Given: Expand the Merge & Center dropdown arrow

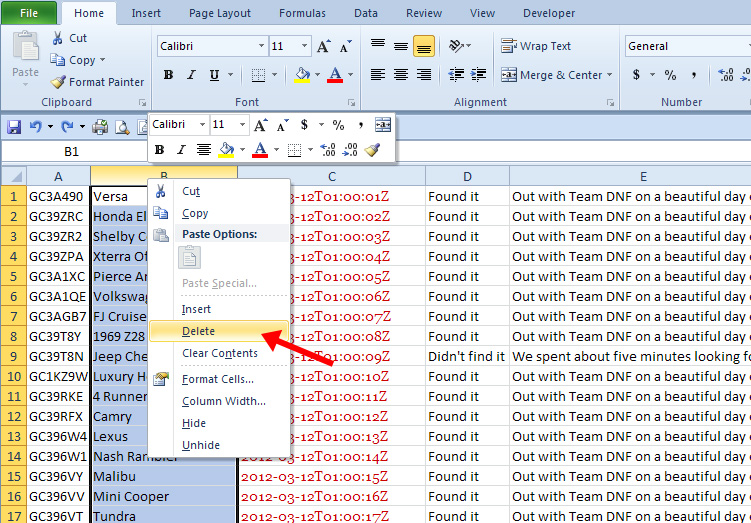Looking at the screenshot, I should [x=609, y=75].
